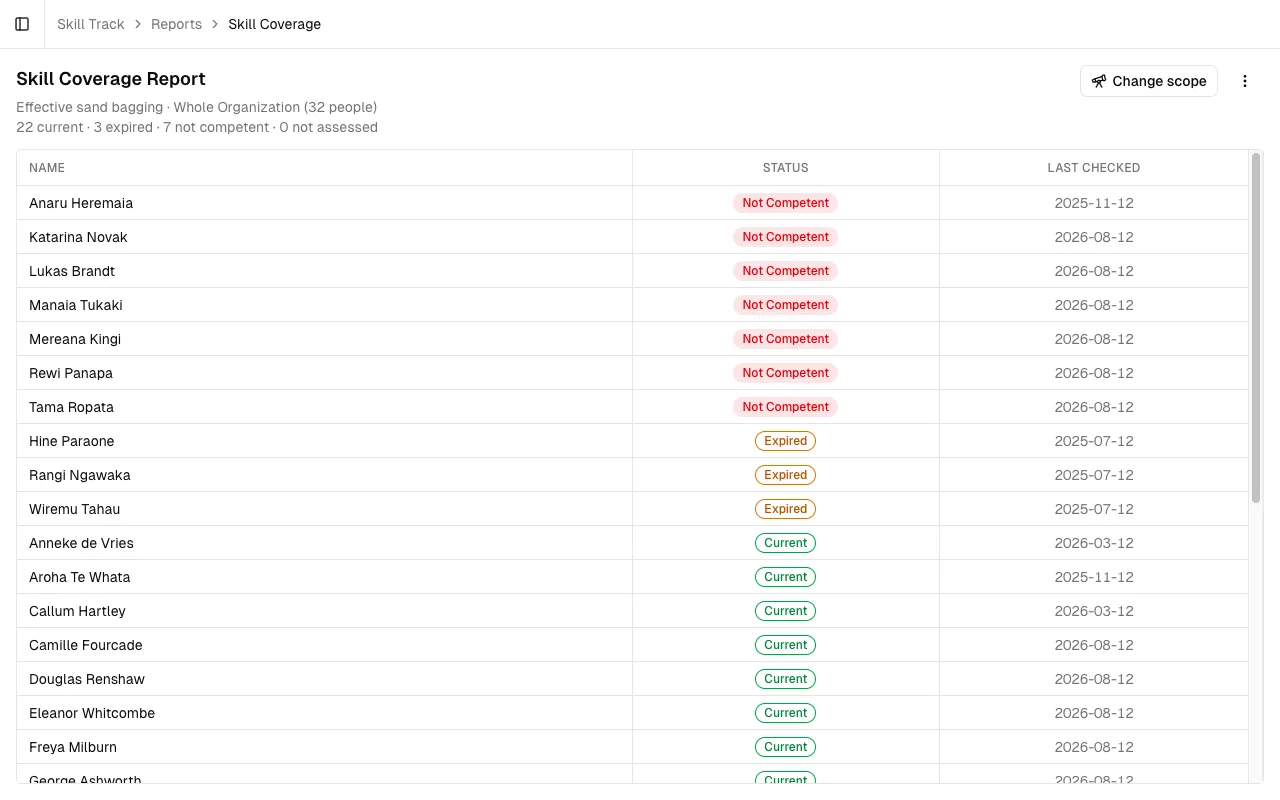Click Current badge for Callum Hartley
This screenshot has height=800, width=1280.
click(786, 611)
